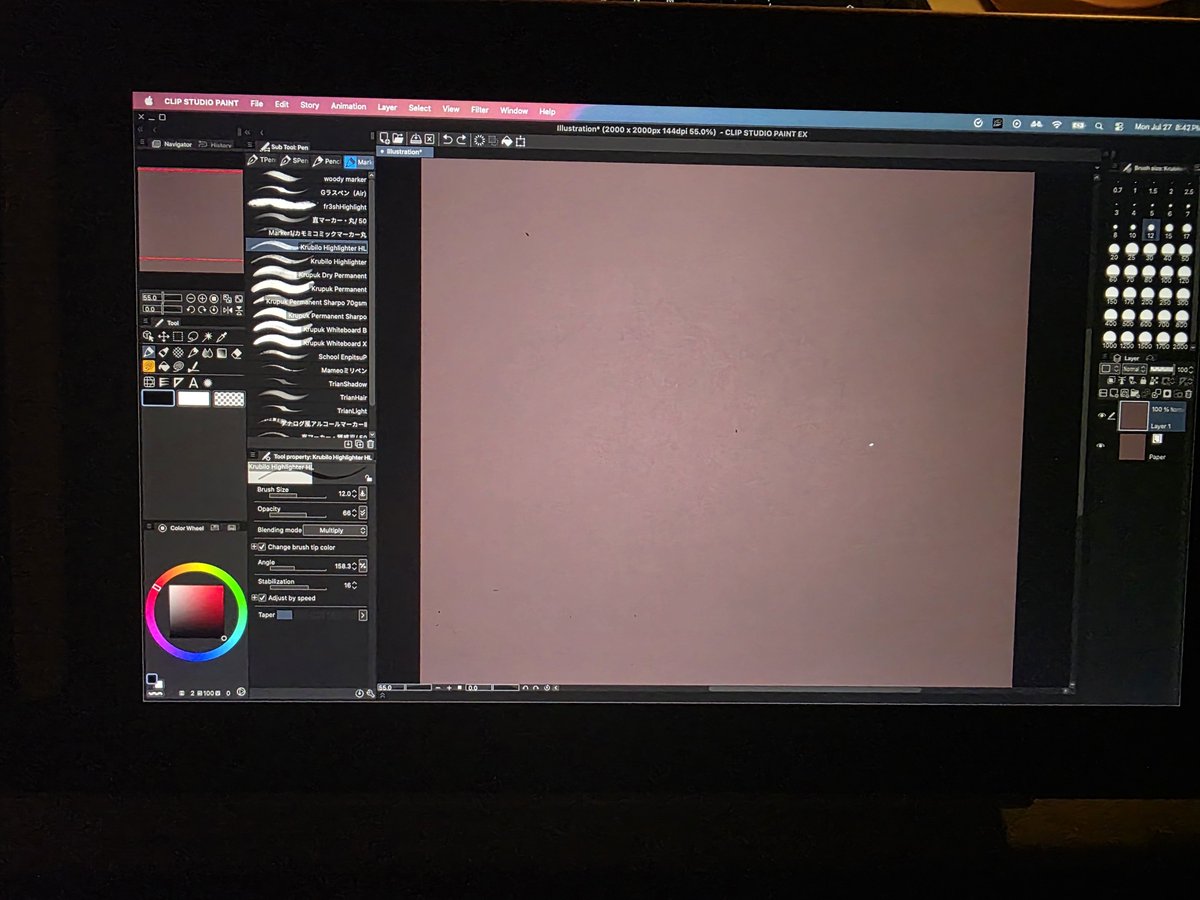1200x900 pixels.
Task: Click the main black color swatch
Action: (x=158, y=398)
